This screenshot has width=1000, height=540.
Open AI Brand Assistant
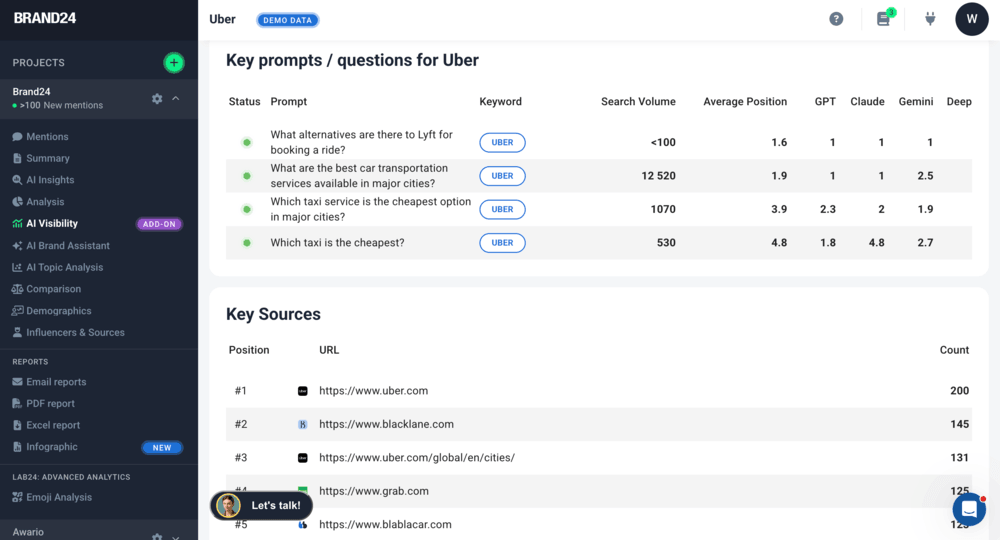coord(68,245)
